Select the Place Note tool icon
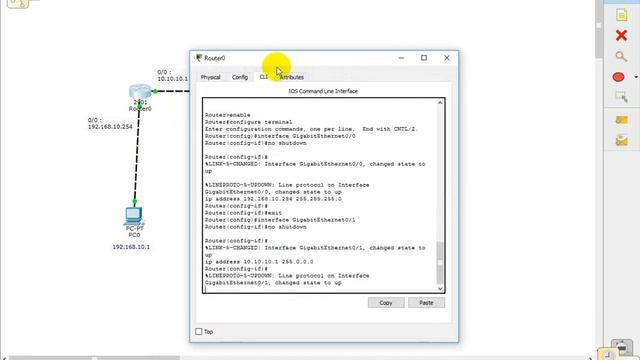The image size is (640, 360). click(621, 15)
